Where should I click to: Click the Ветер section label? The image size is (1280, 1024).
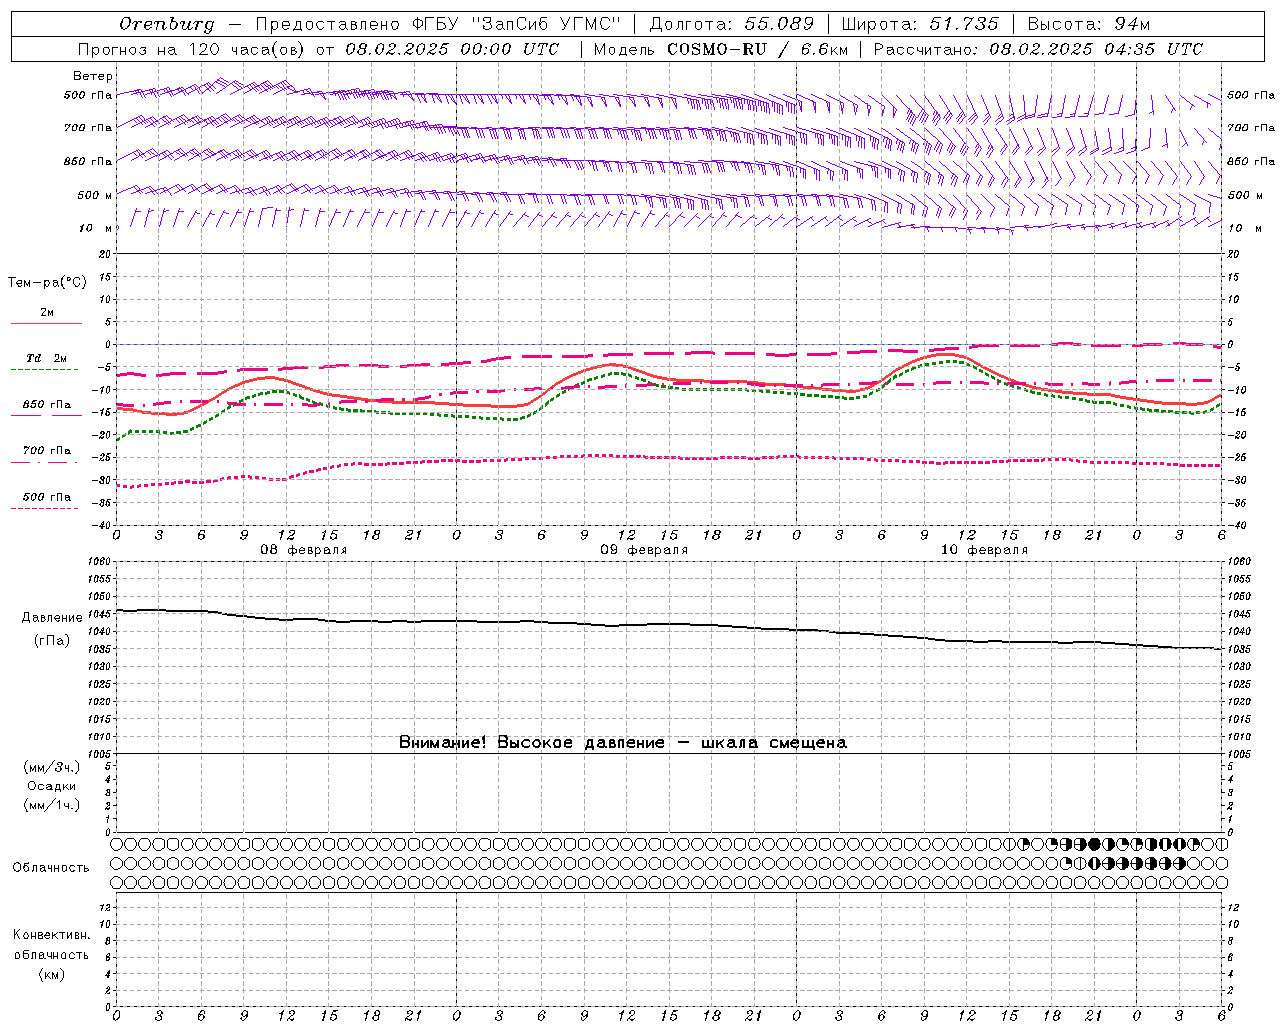pos(93,76)
